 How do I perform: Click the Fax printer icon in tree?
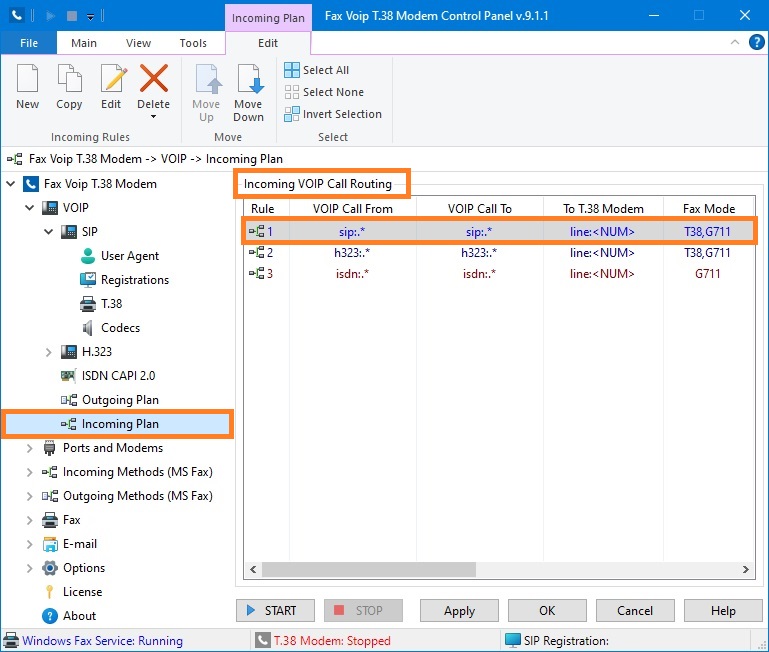point(50,520)
